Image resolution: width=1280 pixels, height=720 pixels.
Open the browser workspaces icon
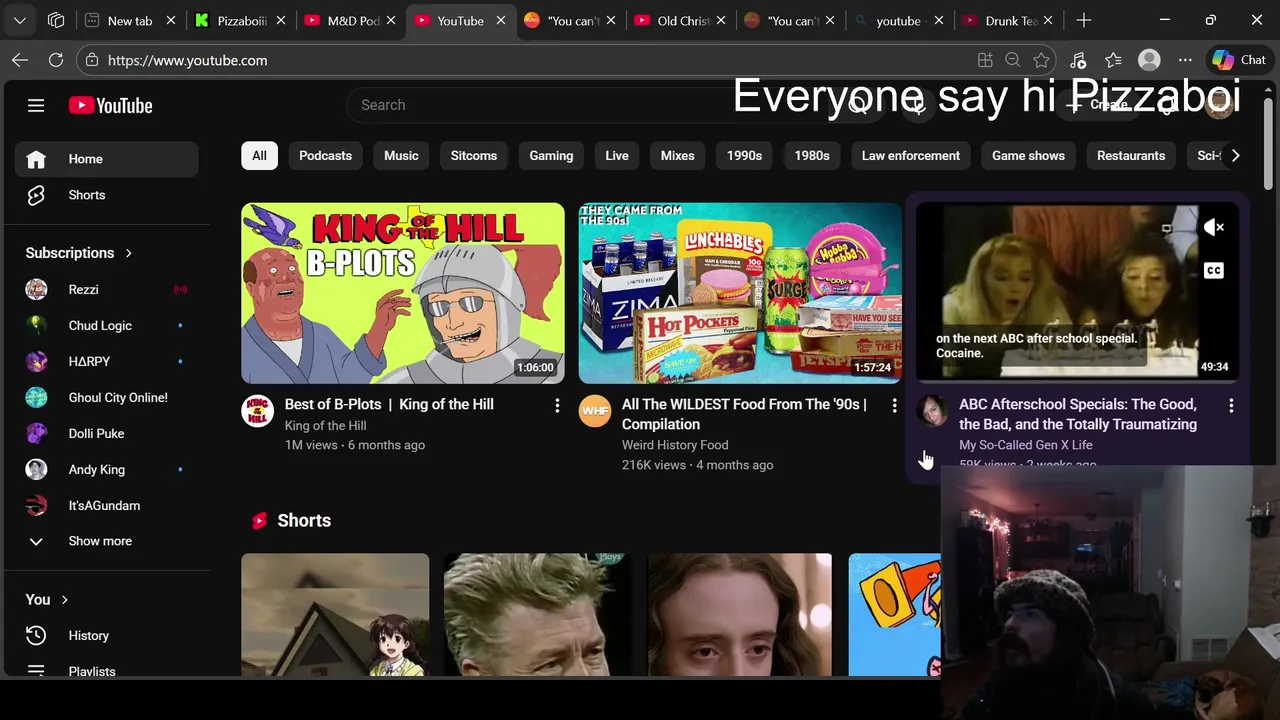coord(56,20)
